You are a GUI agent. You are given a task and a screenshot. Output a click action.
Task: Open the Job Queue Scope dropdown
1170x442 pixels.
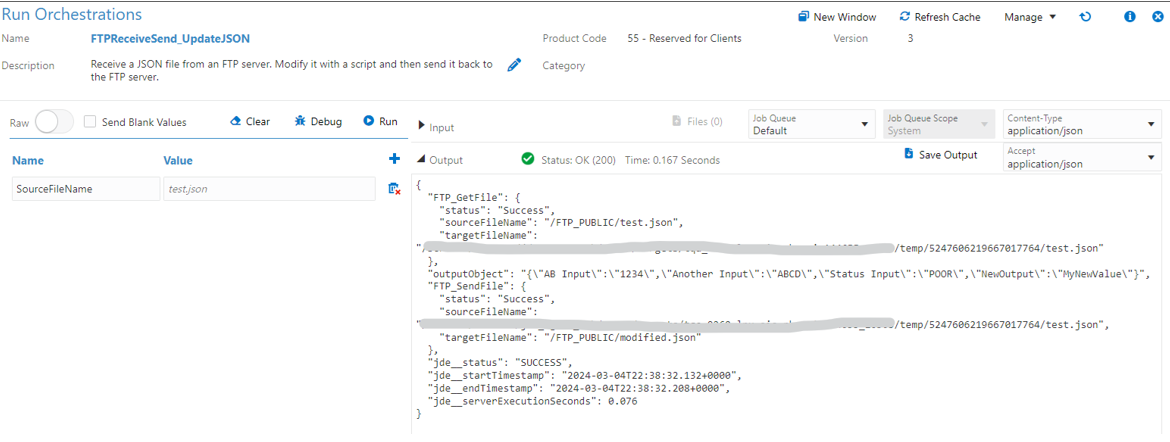pos(939,124)
